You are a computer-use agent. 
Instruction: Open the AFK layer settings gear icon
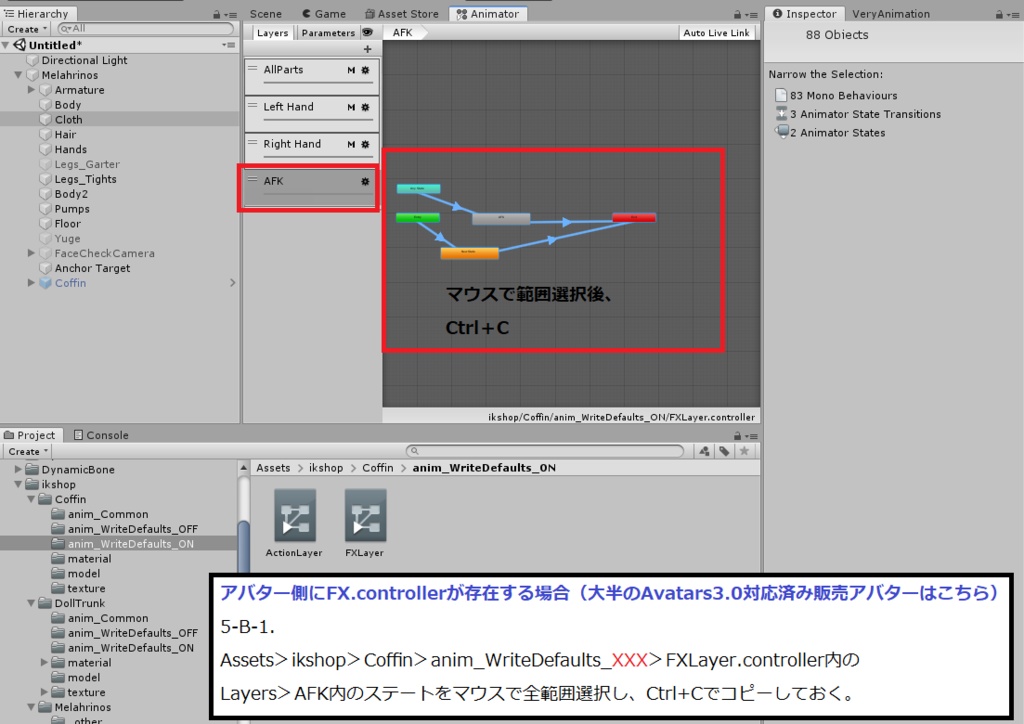pos(364,181)
